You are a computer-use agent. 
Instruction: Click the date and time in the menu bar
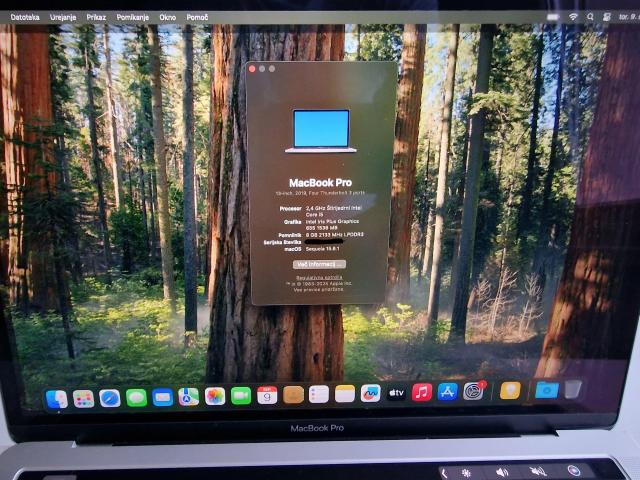(x=629, y=17)
